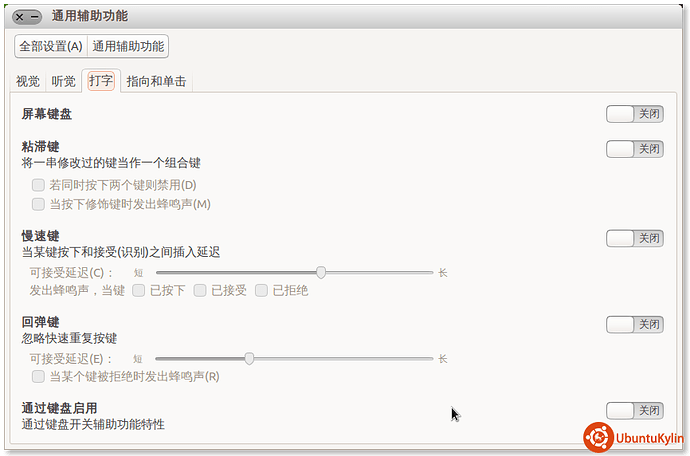Click the slow keys 可接受延迟(C) slider handle
The image size is (690, 456).
321,272
